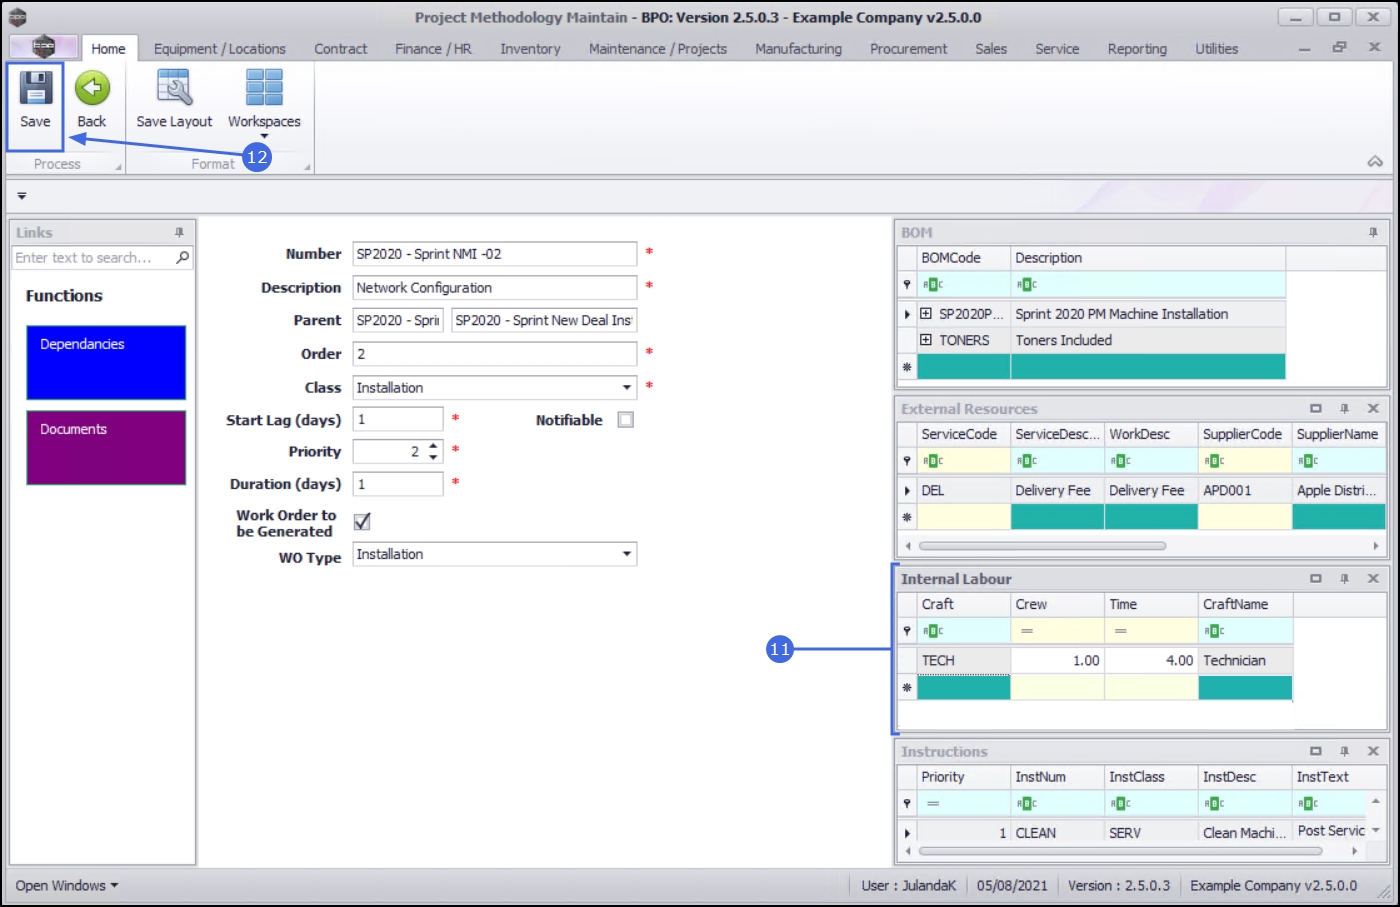Select the DEL service code cell
This screenshot has width=1400, height=907.
click(964, 490)
